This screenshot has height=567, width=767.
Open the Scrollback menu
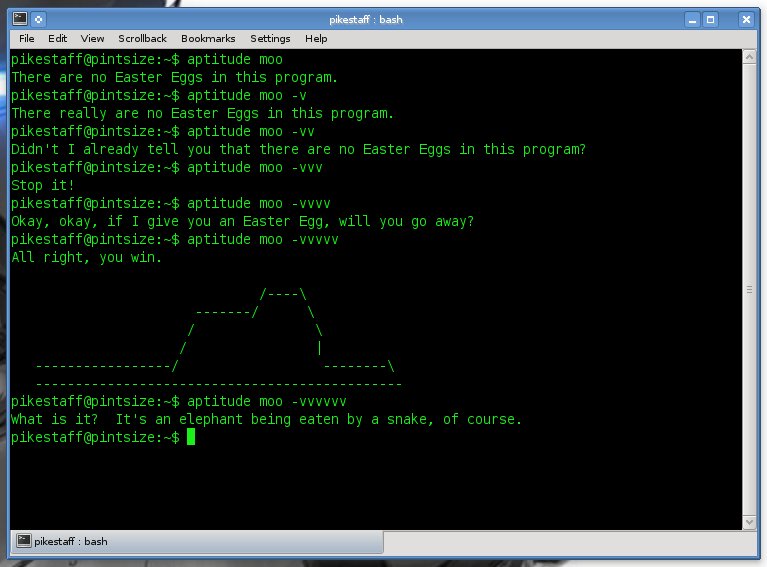pyautogui.click(x=142, y=39)
